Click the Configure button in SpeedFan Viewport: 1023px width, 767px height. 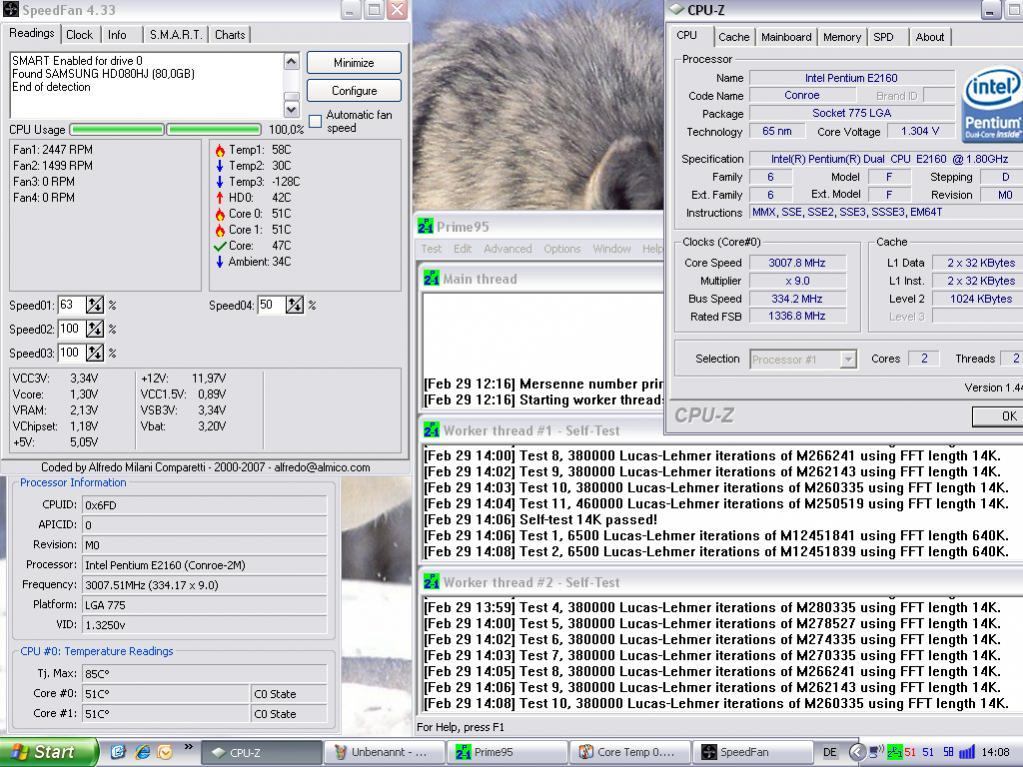354,91
